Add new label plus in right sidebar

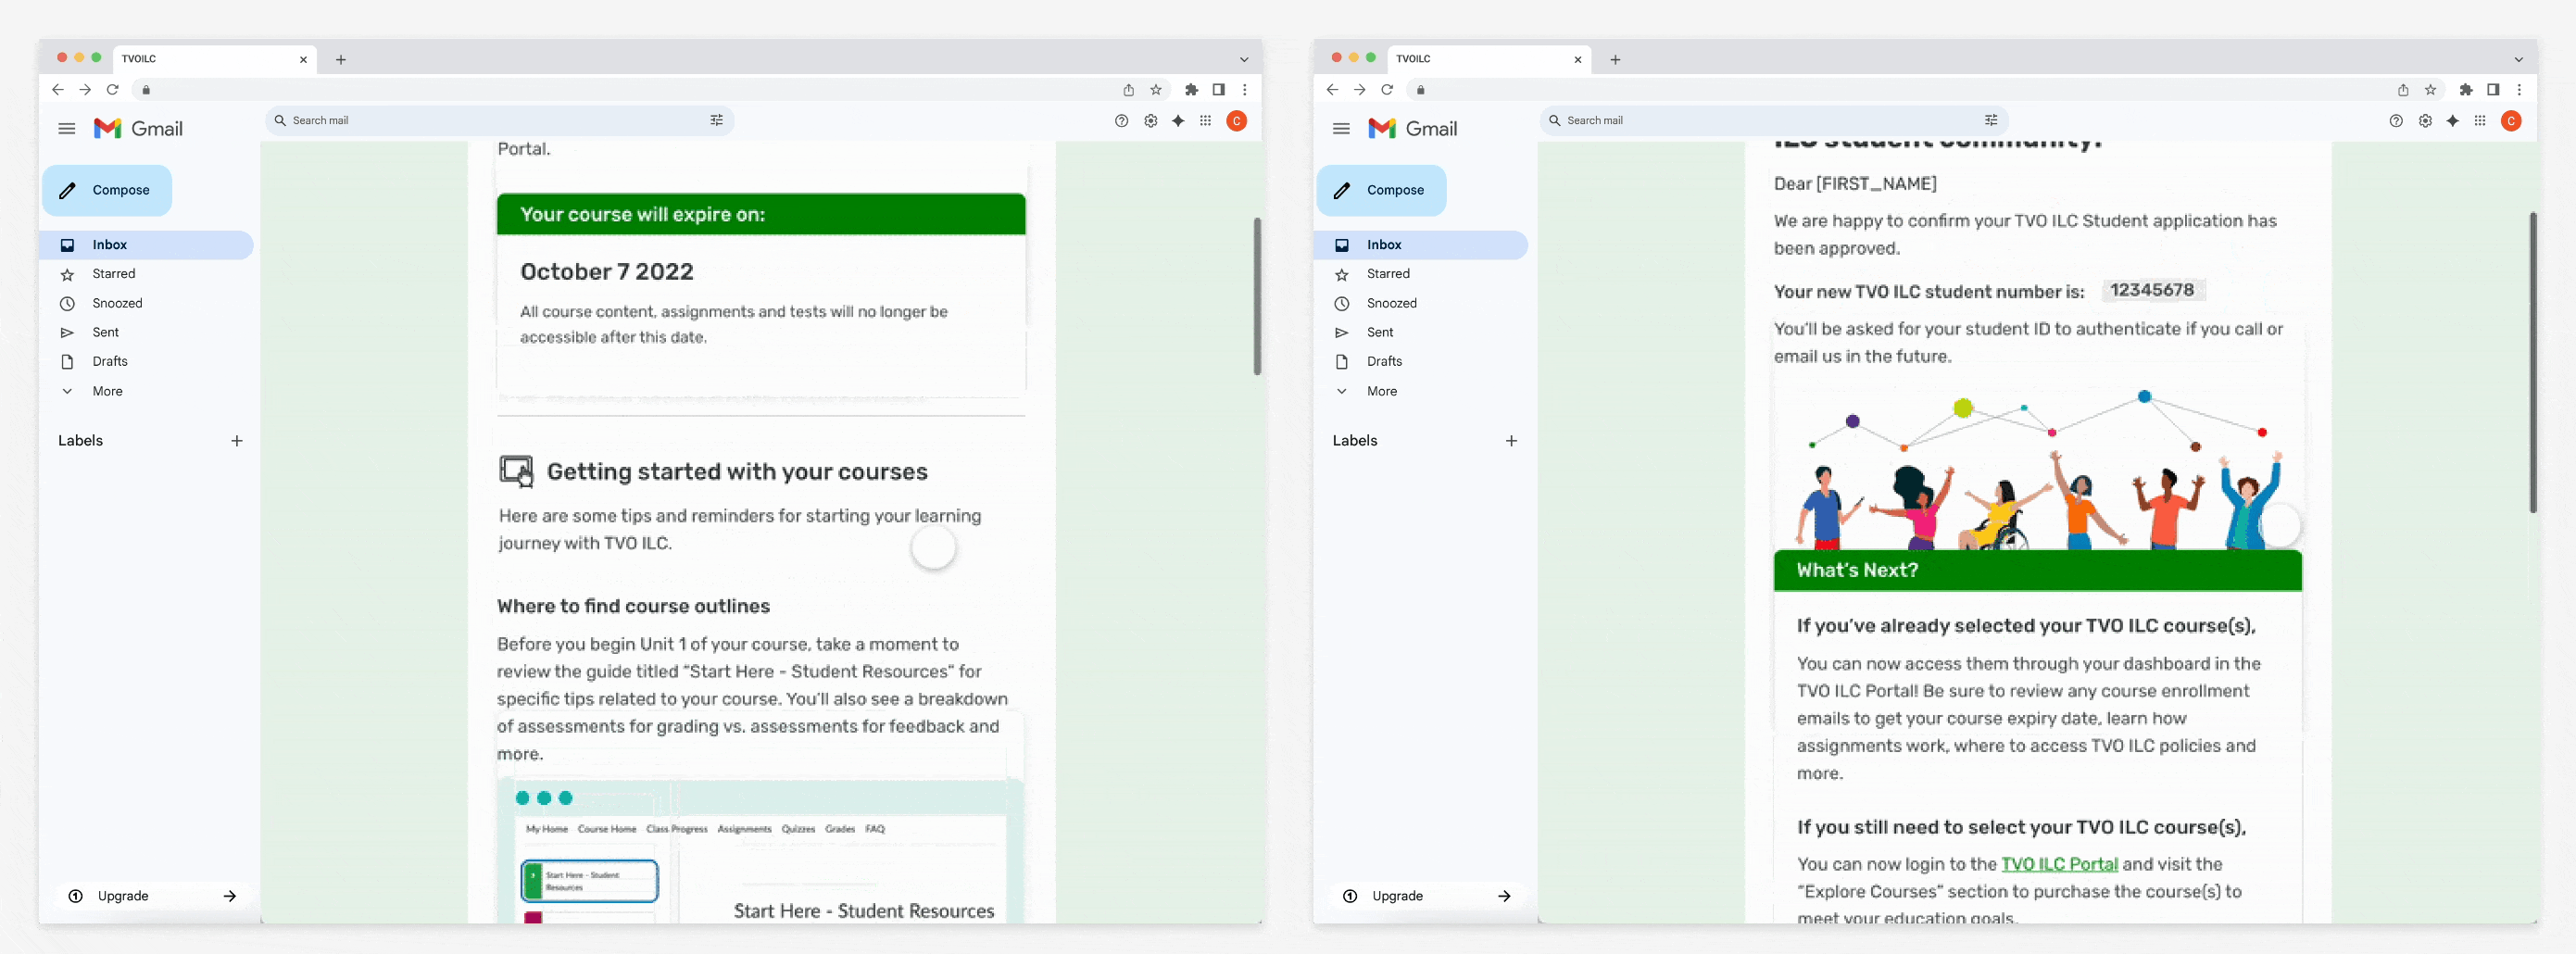pos(1511,441)
